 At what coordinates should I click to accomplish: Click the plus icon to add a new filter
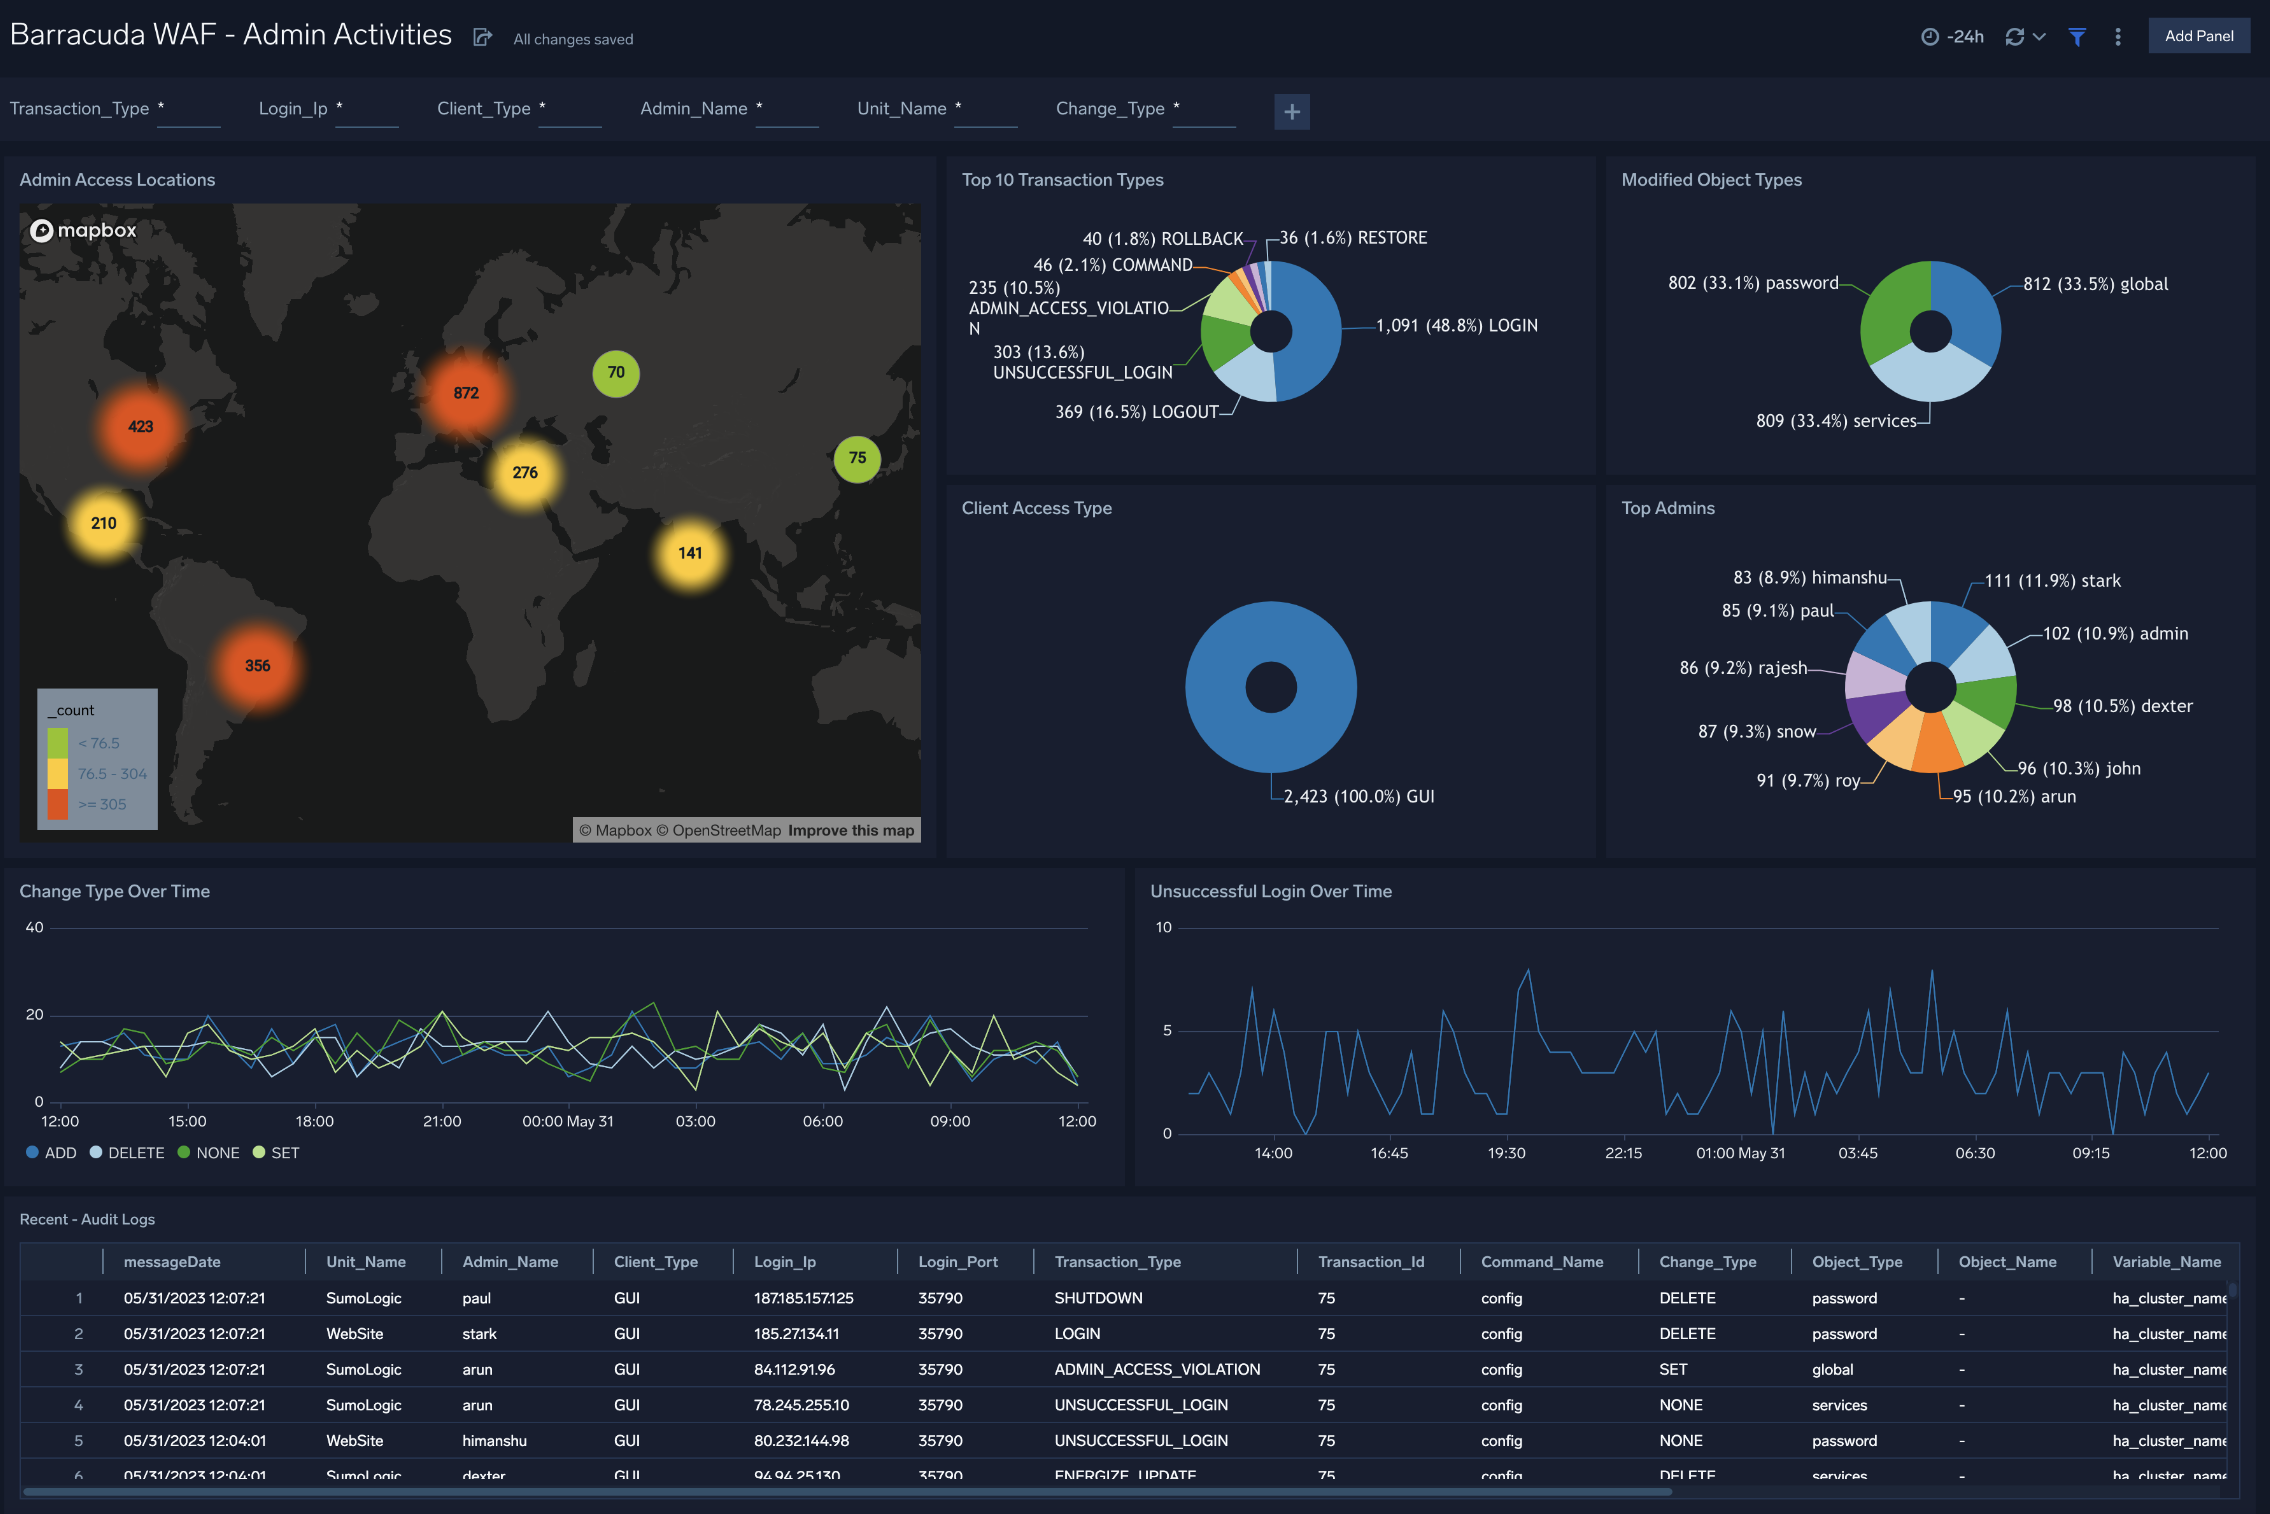tap(1292, 111)
